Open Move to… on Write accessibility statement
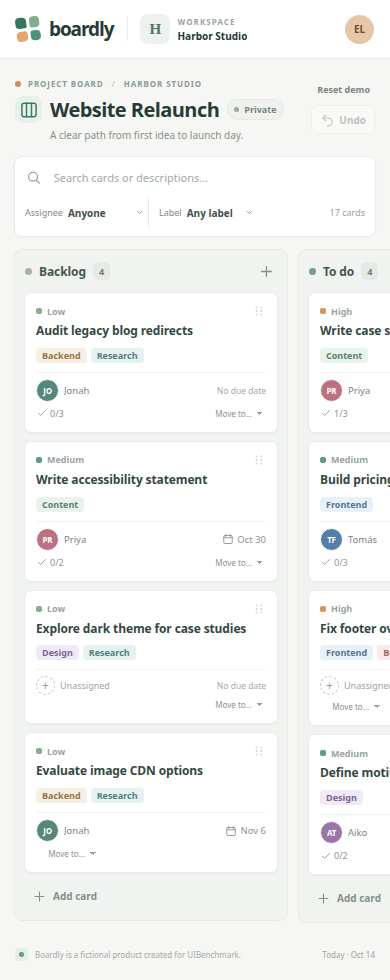 (239, 562)
